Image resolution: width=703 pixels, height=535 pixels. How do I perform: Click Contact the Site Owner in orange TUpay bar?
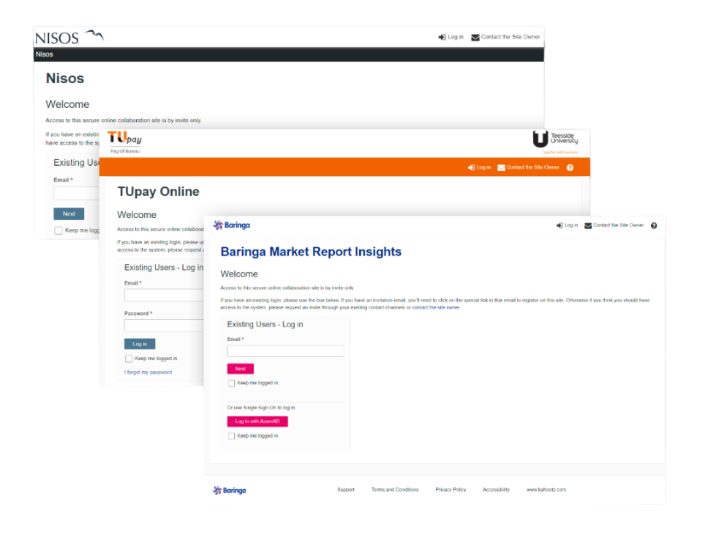pyautogui.click(x=529, y=167)
